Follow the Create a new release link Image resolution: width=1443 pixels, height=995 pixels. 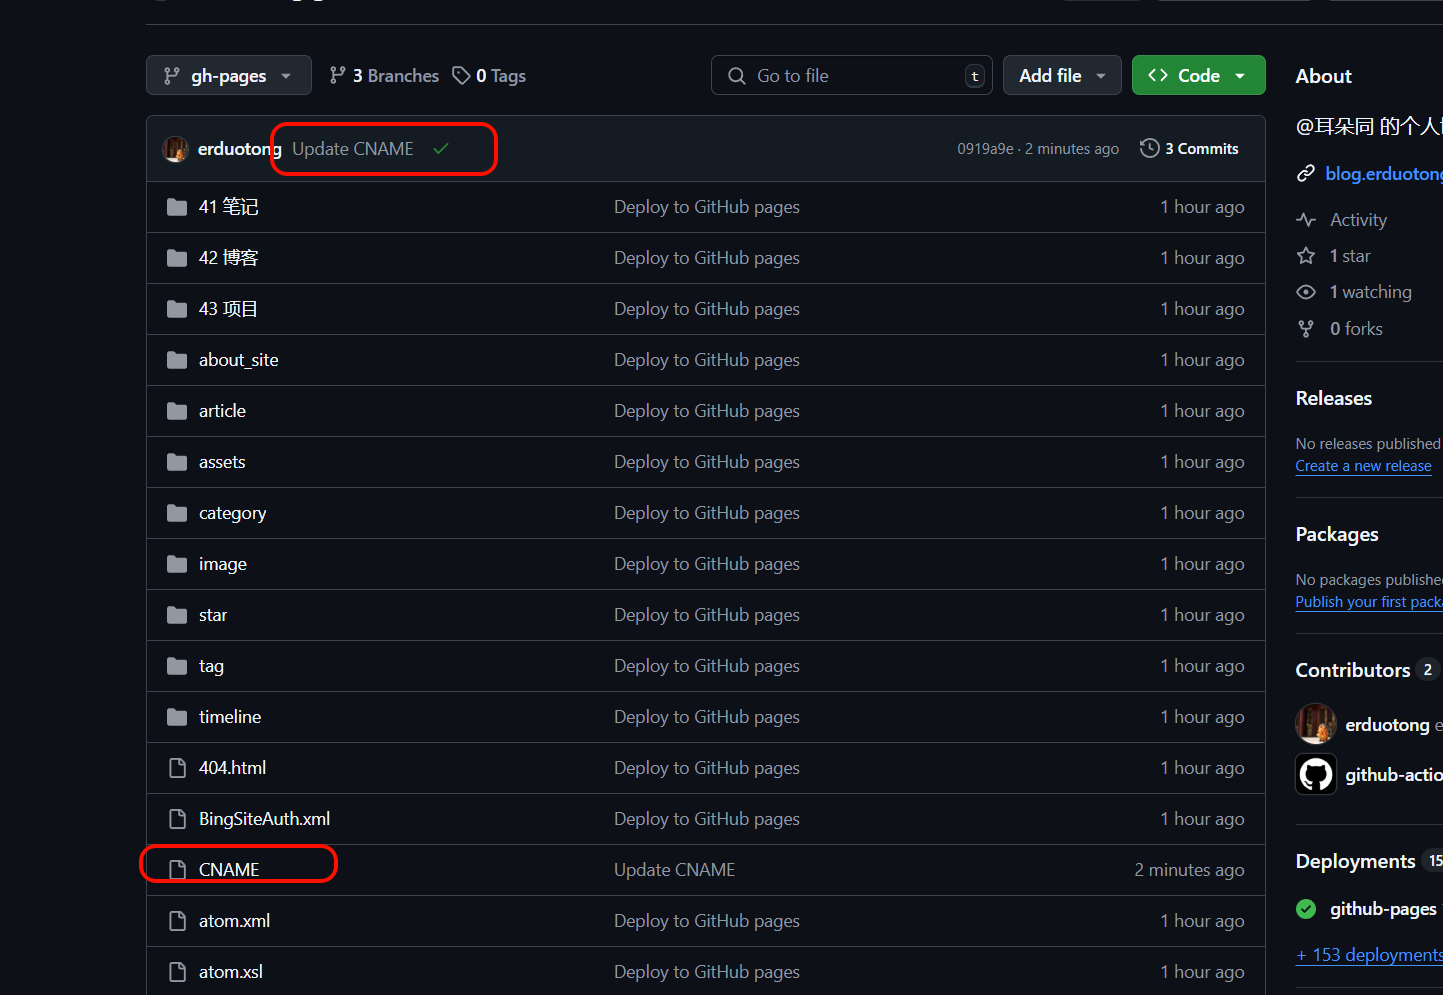coord(1363,465)
